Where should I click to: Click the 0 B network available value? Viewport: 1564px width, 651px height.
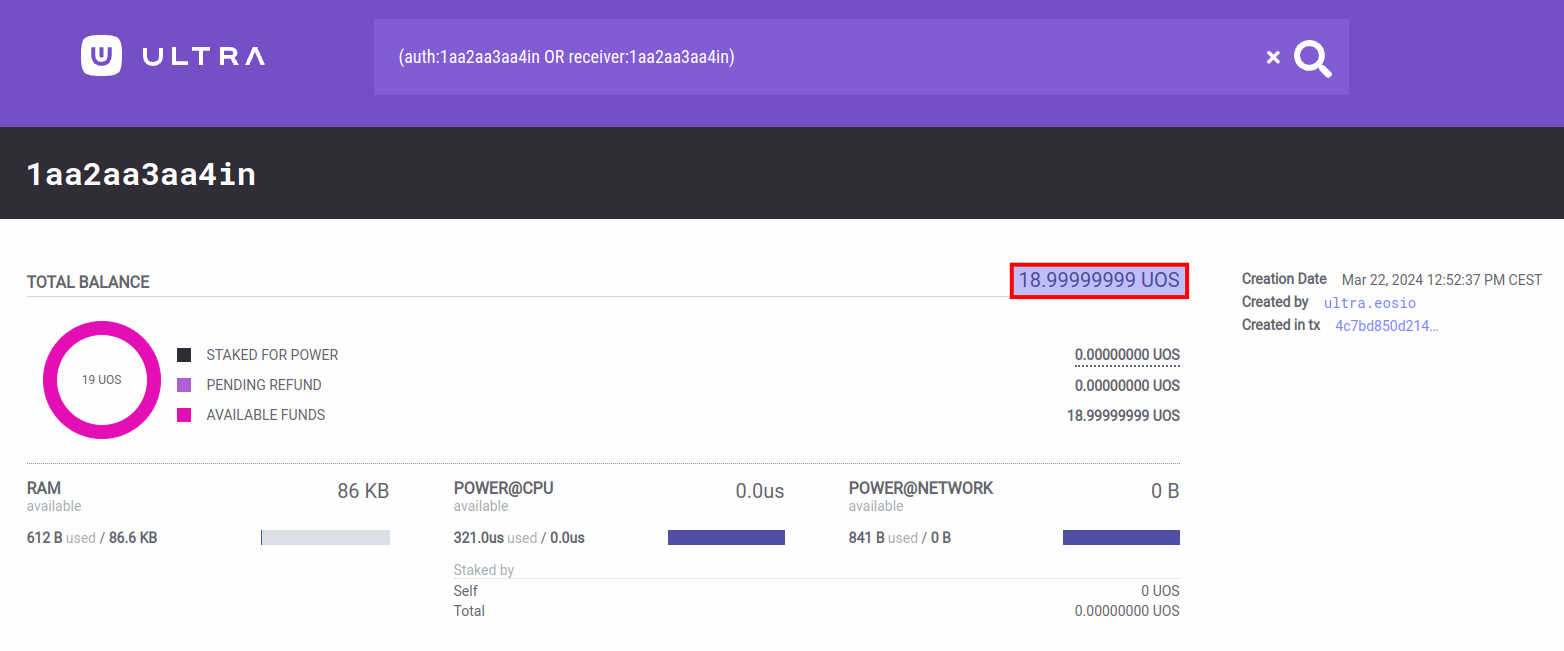1165,491
